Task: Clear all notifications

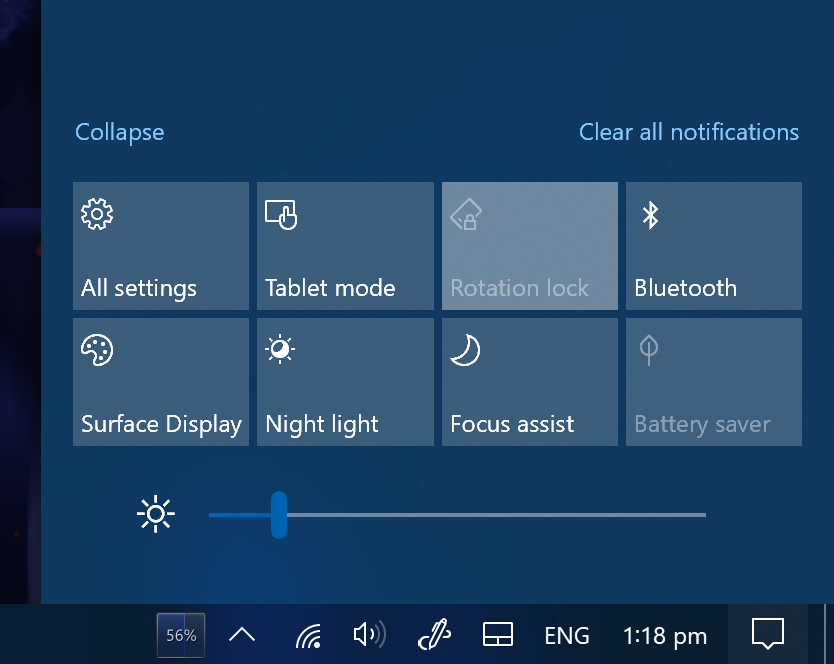Action: click(689, 132)
